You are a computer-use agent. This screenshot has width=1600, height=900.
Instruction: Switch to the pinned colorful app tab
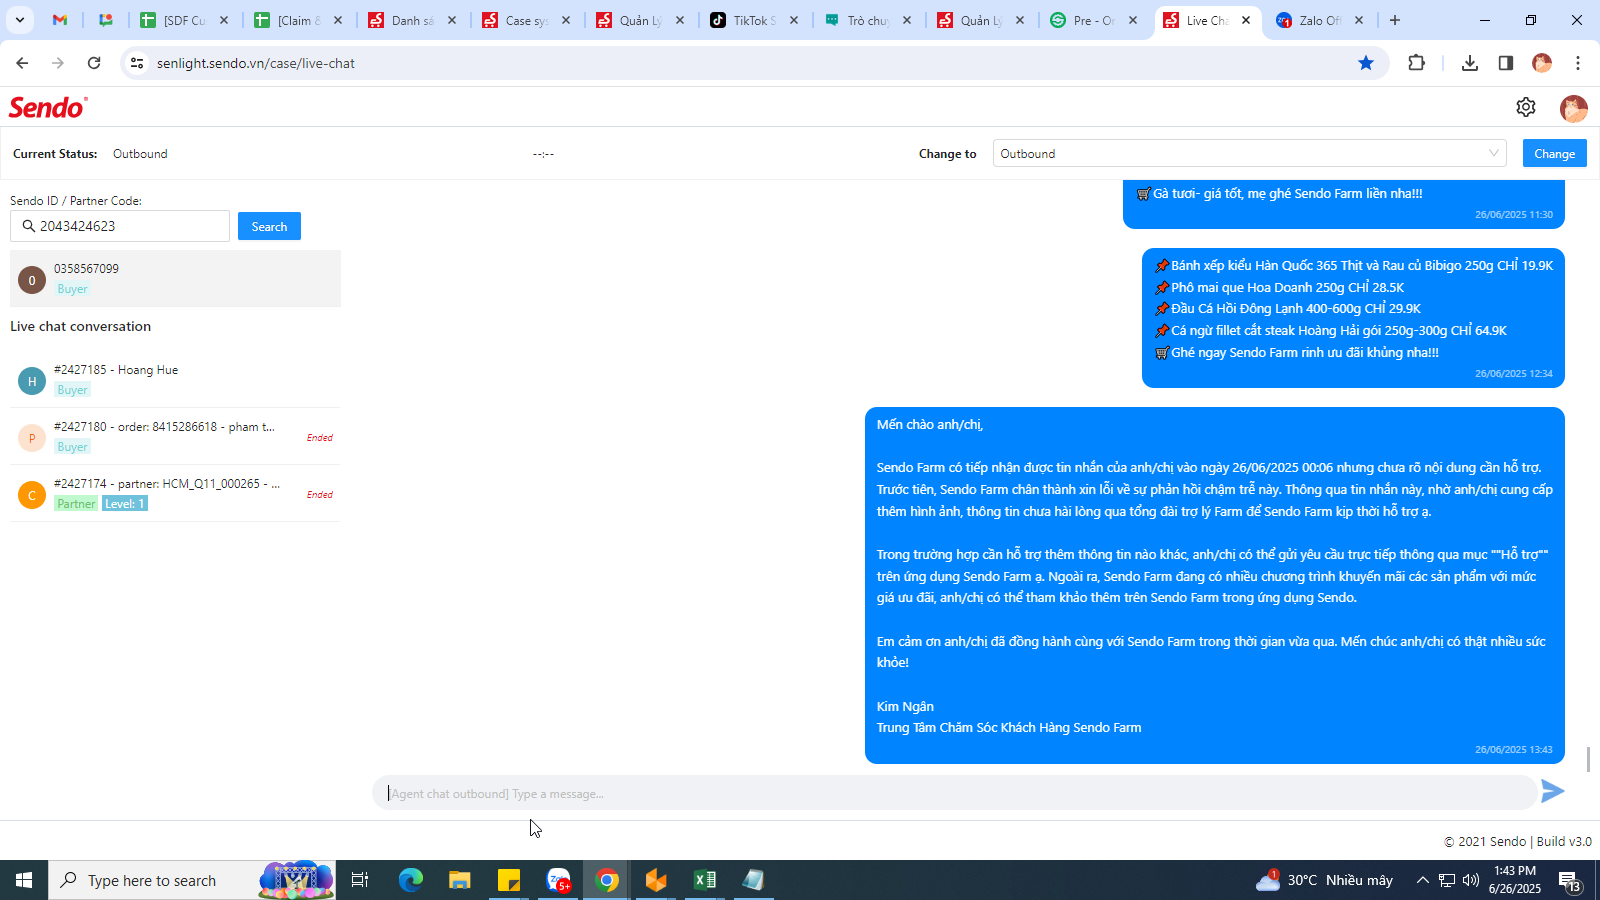[x=106, y=20]
